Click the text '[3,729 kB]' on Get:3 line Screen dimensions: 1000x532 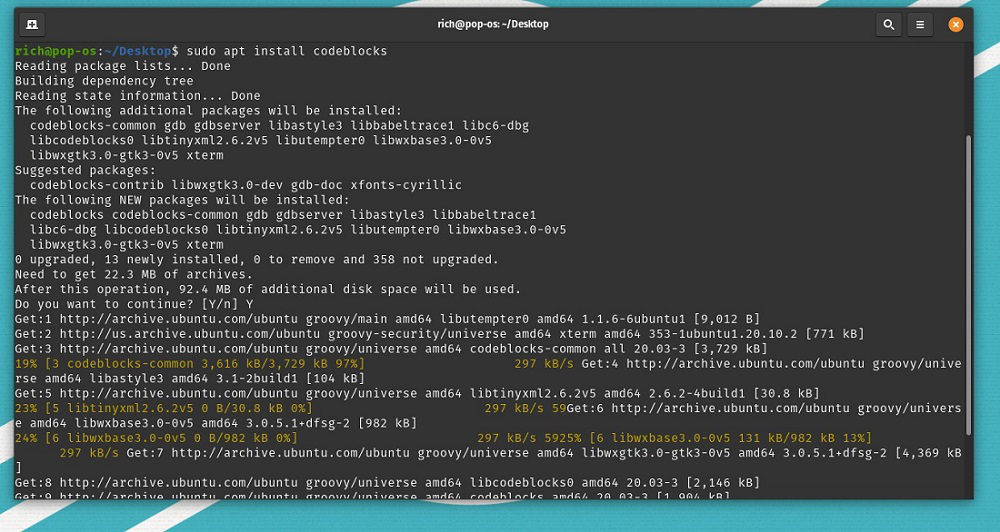tap(730, 349)
